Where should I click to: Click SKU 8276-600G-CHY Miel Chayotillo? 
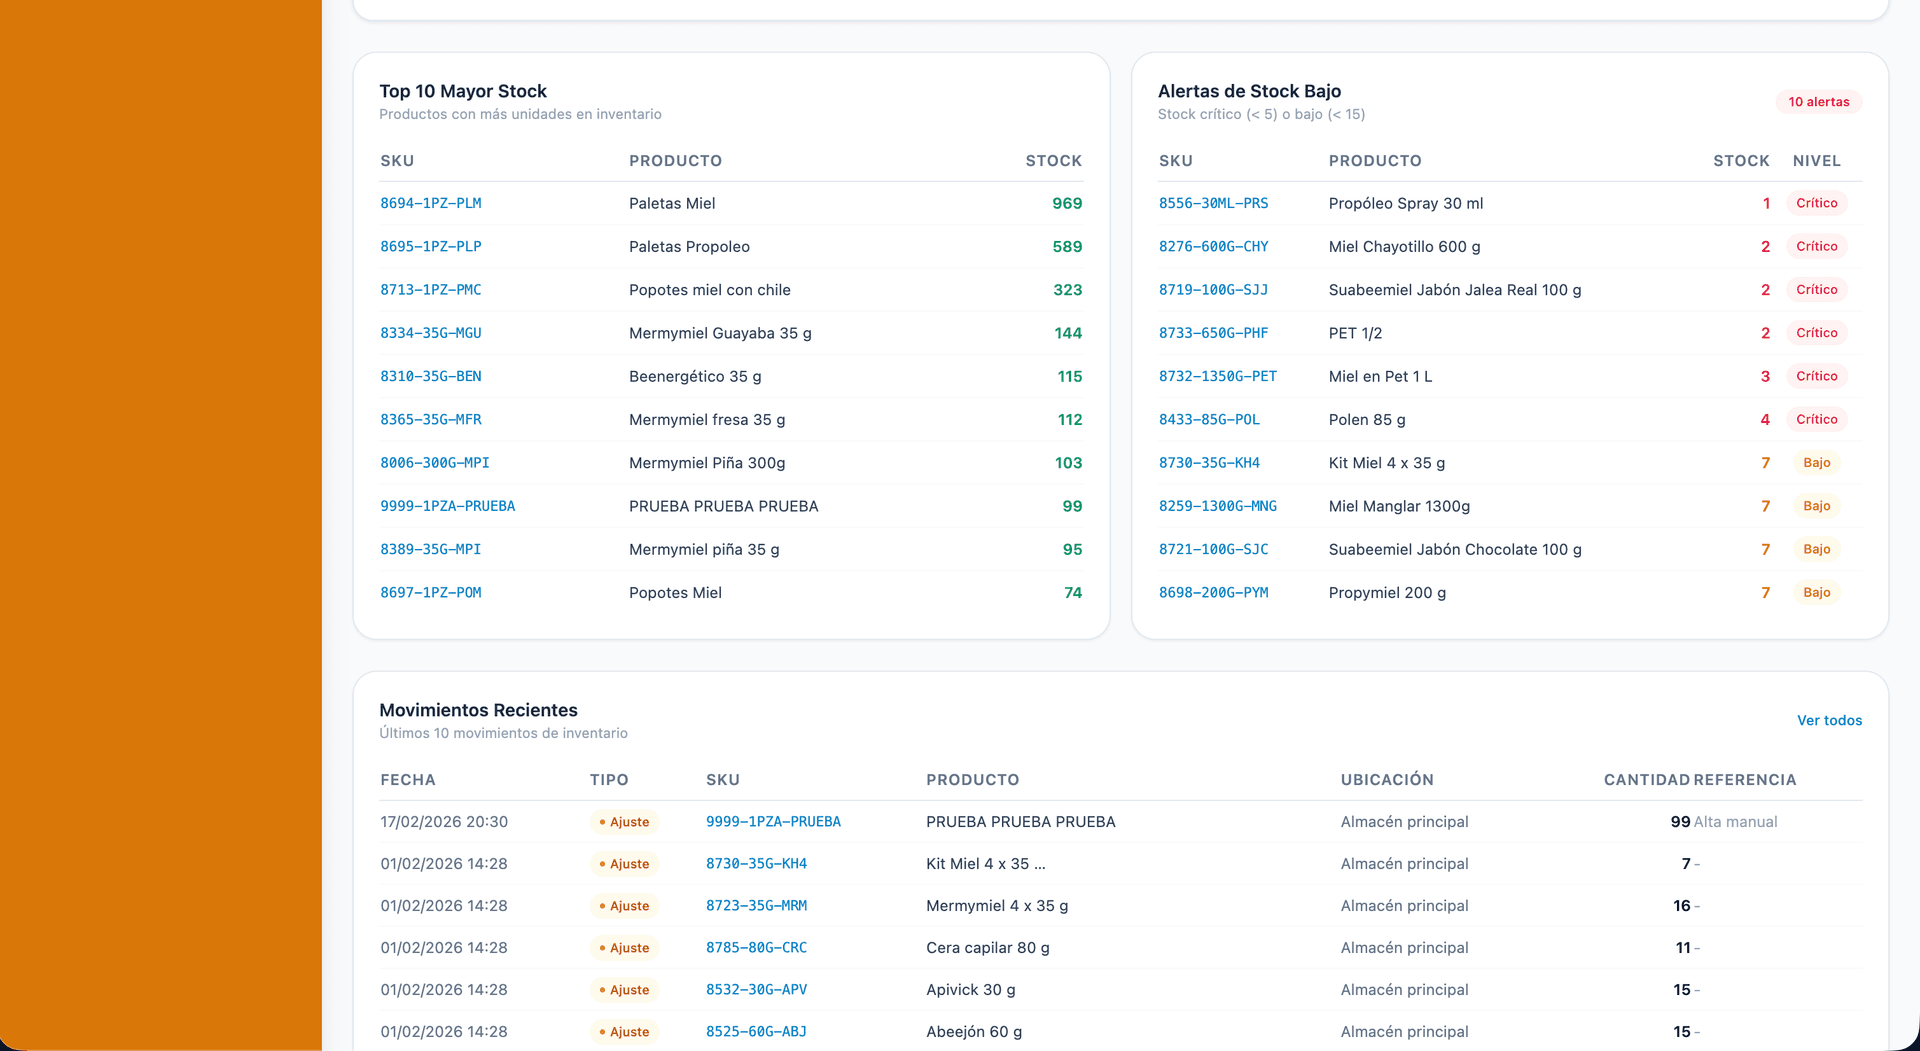pos(1213,246)
